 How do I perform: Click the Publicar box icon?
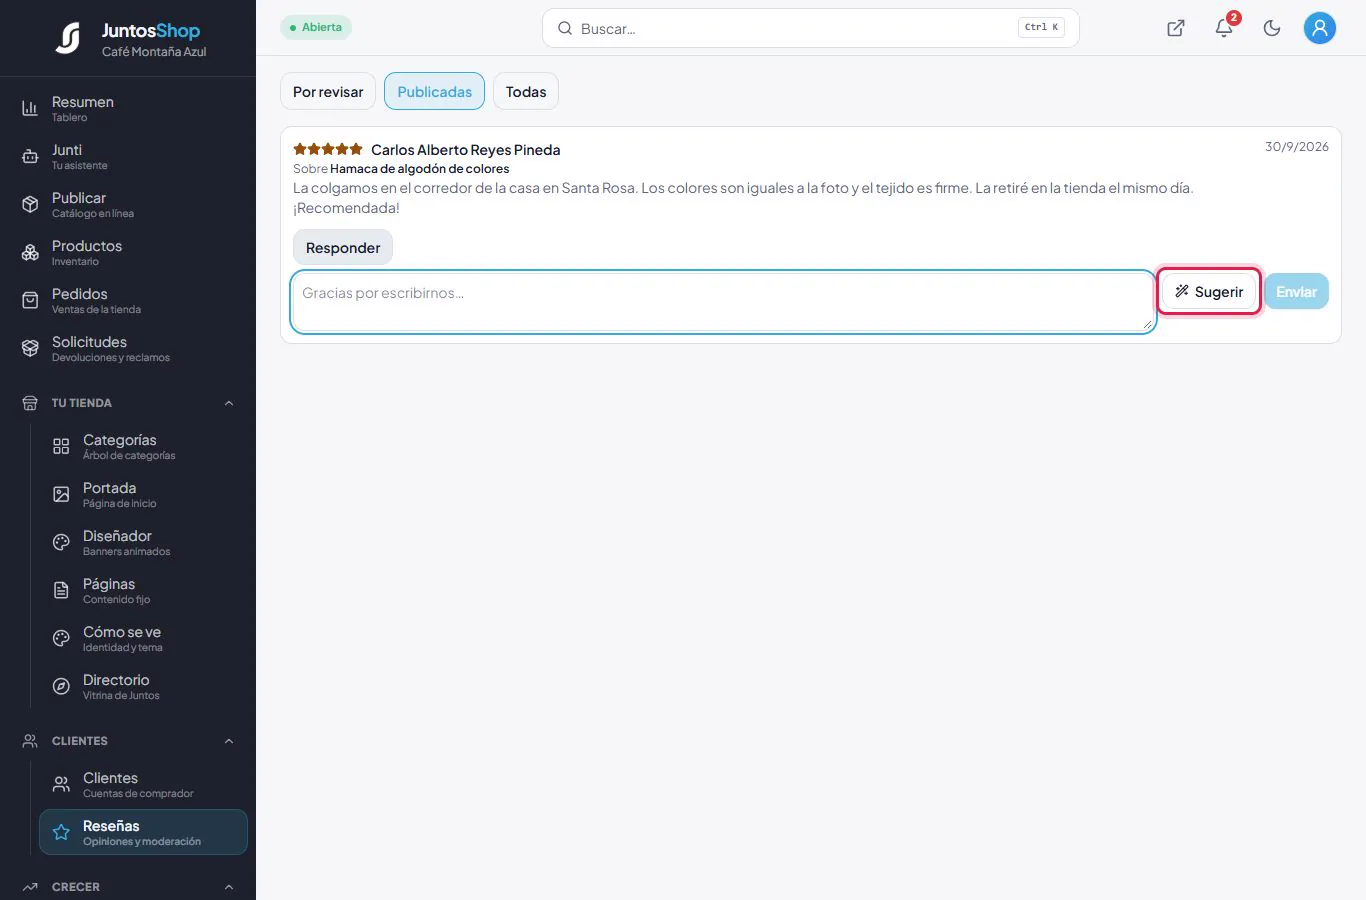(30, 204)
